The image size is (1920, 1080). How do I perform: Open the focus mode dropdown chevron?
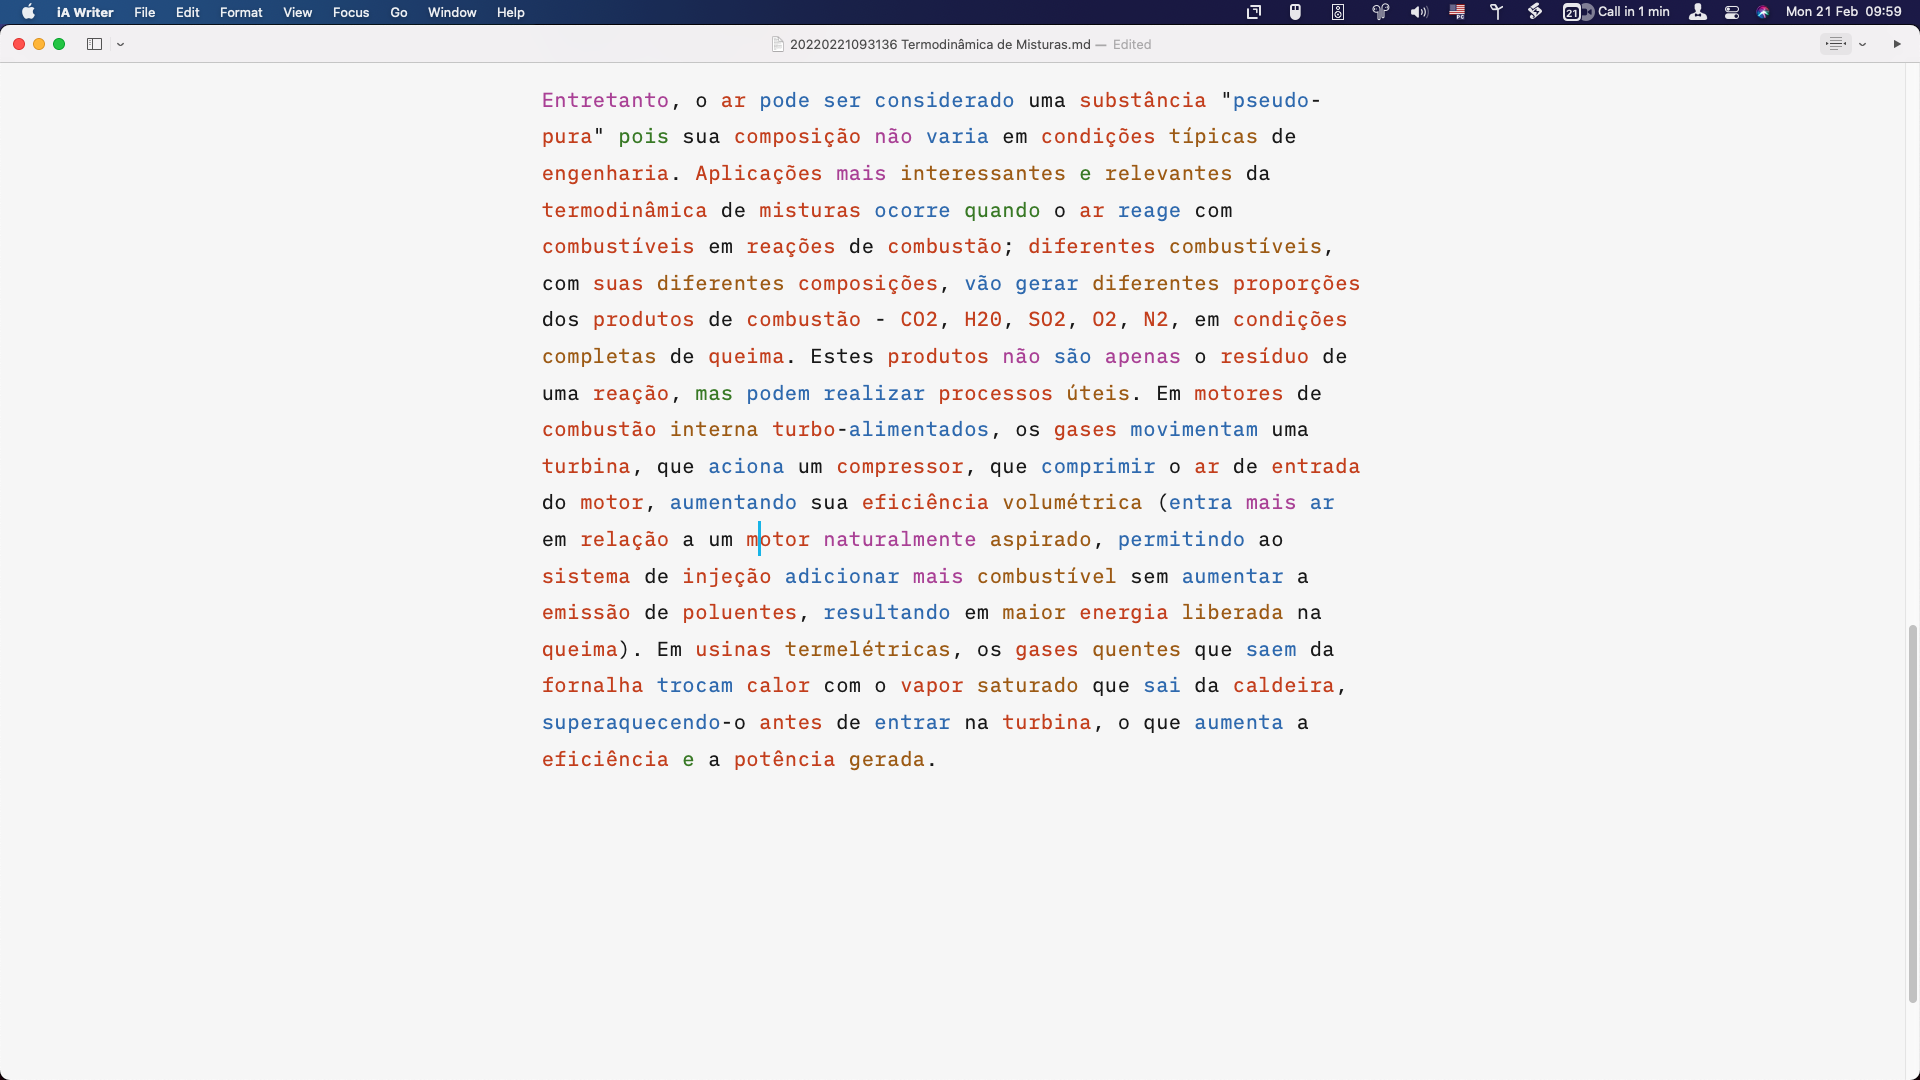tap(1862, 44)
